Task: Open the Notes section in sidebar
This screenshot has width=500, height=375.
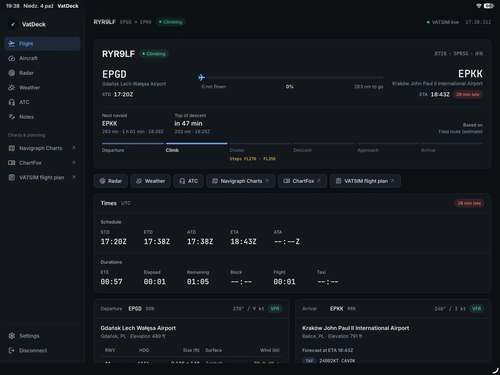Action: pyautogui.click(x=42, y=117)
